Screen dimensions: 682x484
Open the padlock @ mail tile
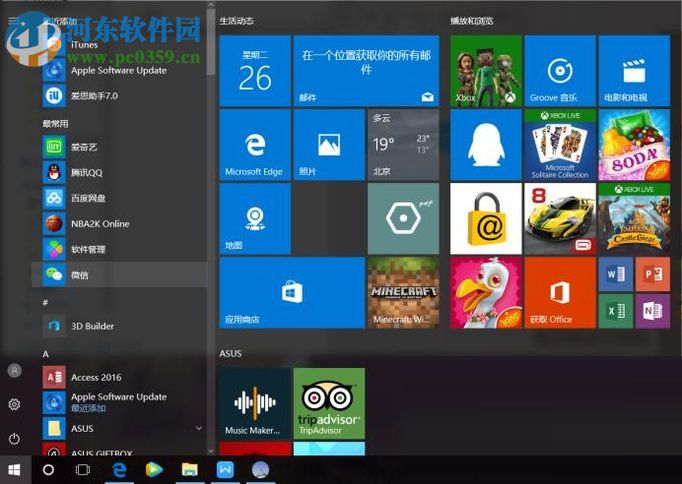[x=486, y=219]
